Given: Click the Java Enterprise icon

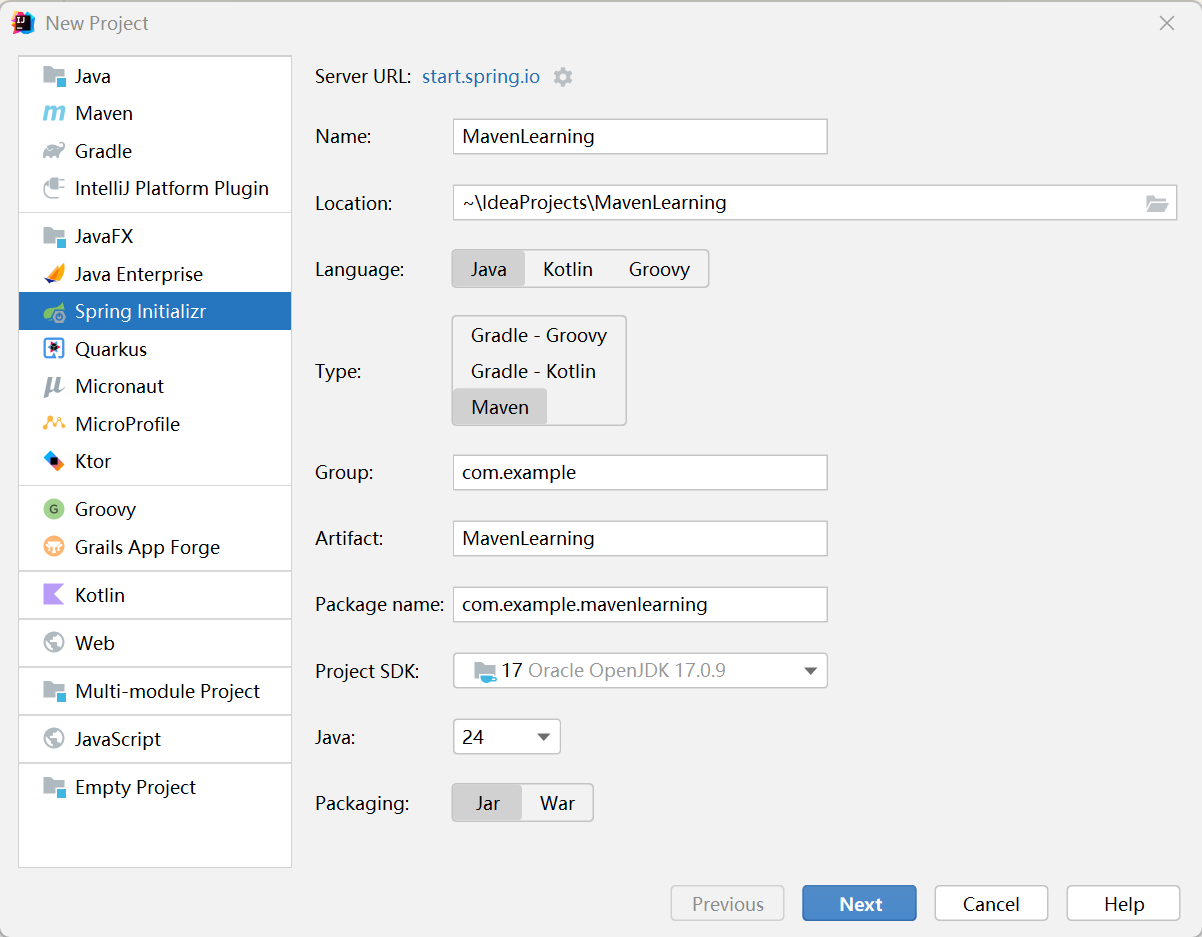Looking at the screenshot, I should tap(54, 274).
